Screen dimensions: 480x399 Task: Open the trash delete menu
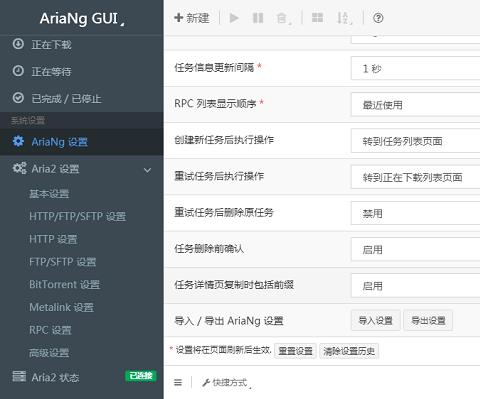point(283,18)
